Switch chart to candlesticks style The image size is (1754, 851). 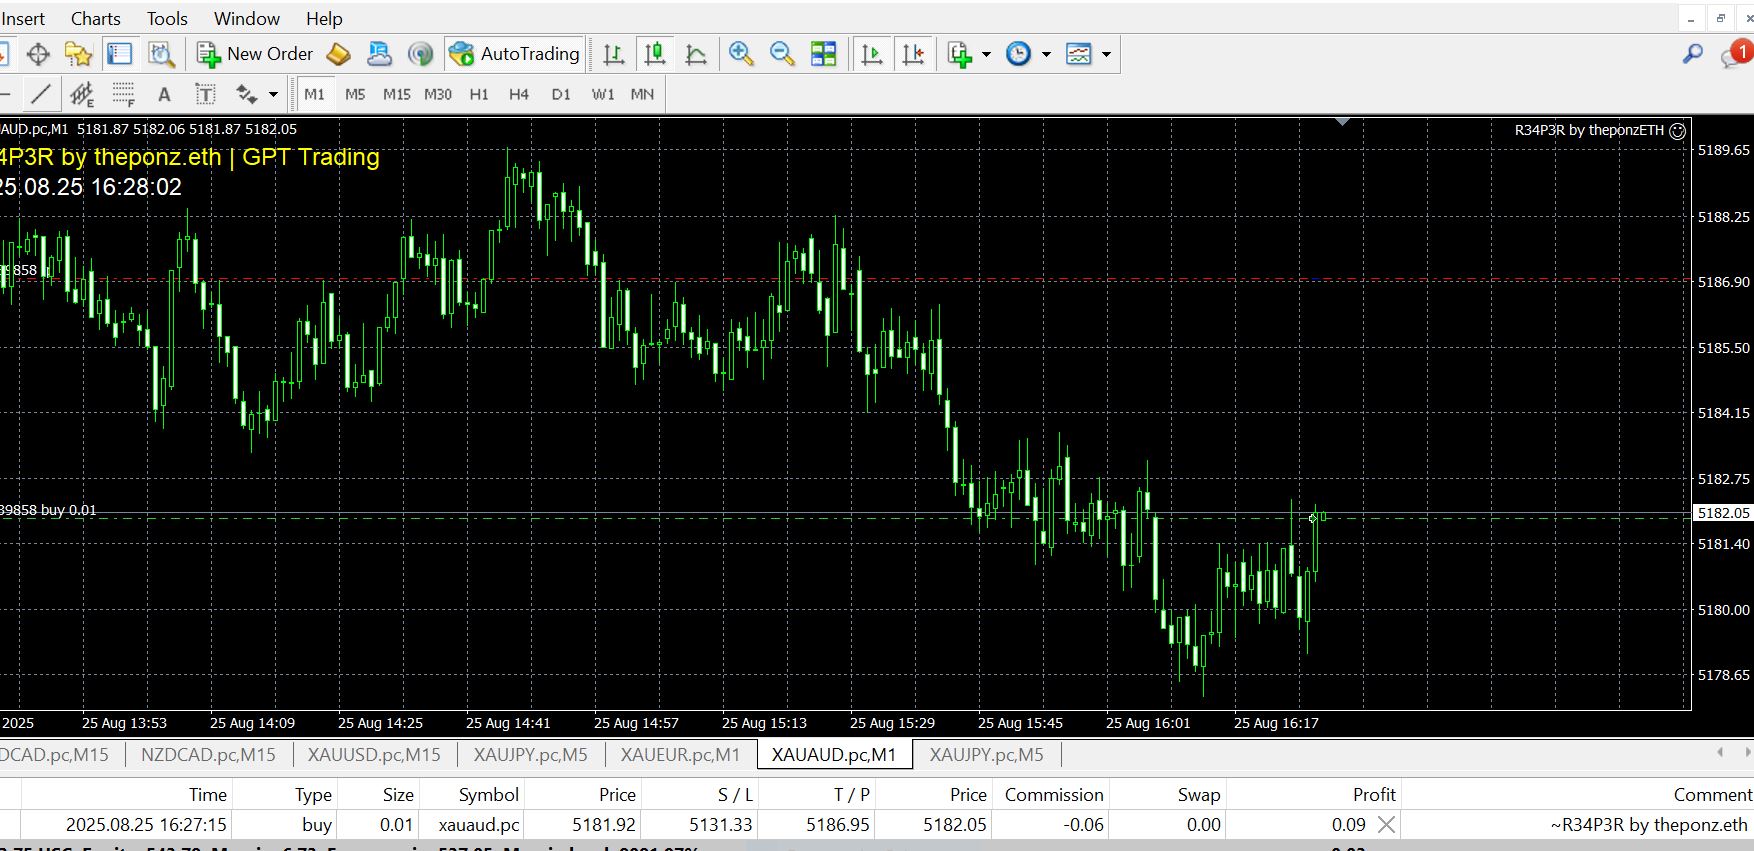(655, 54)
